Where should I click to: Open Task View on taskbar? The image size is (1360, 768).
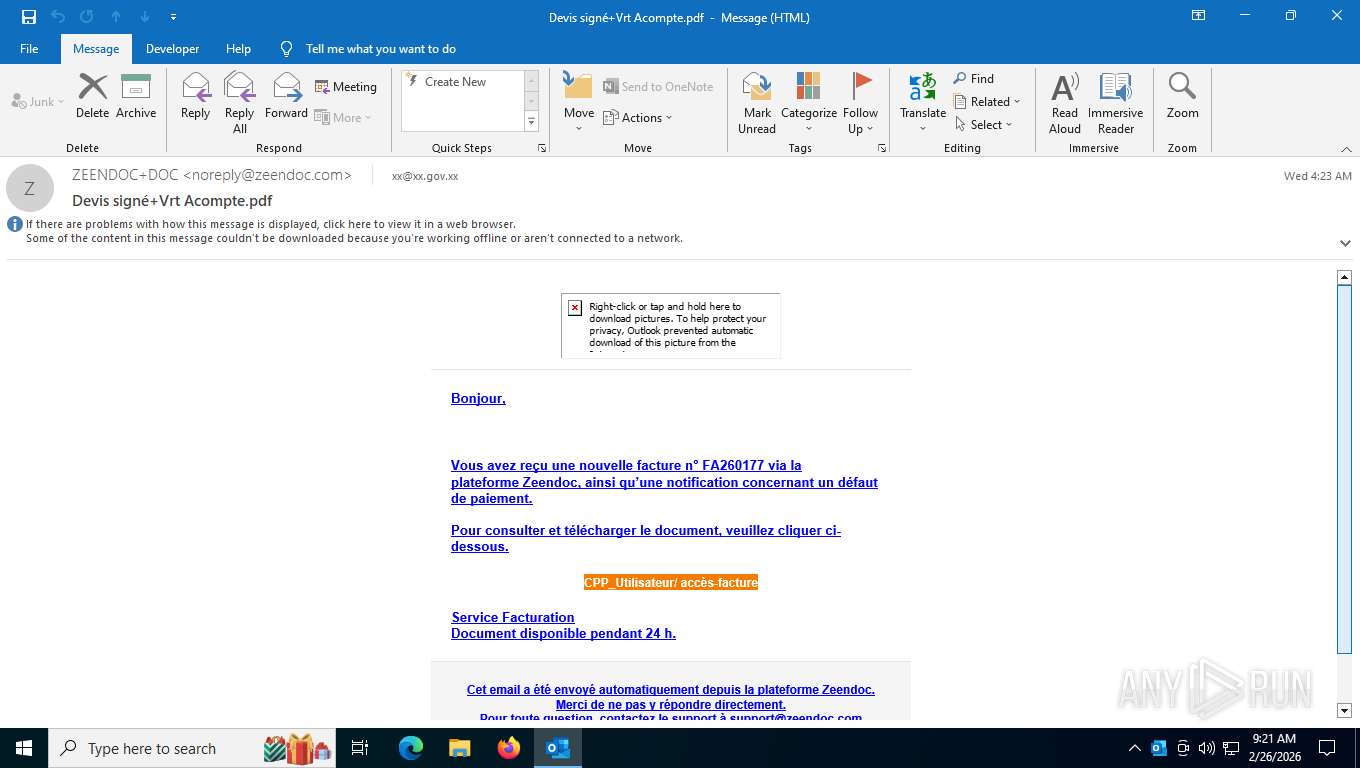(360, 748)
